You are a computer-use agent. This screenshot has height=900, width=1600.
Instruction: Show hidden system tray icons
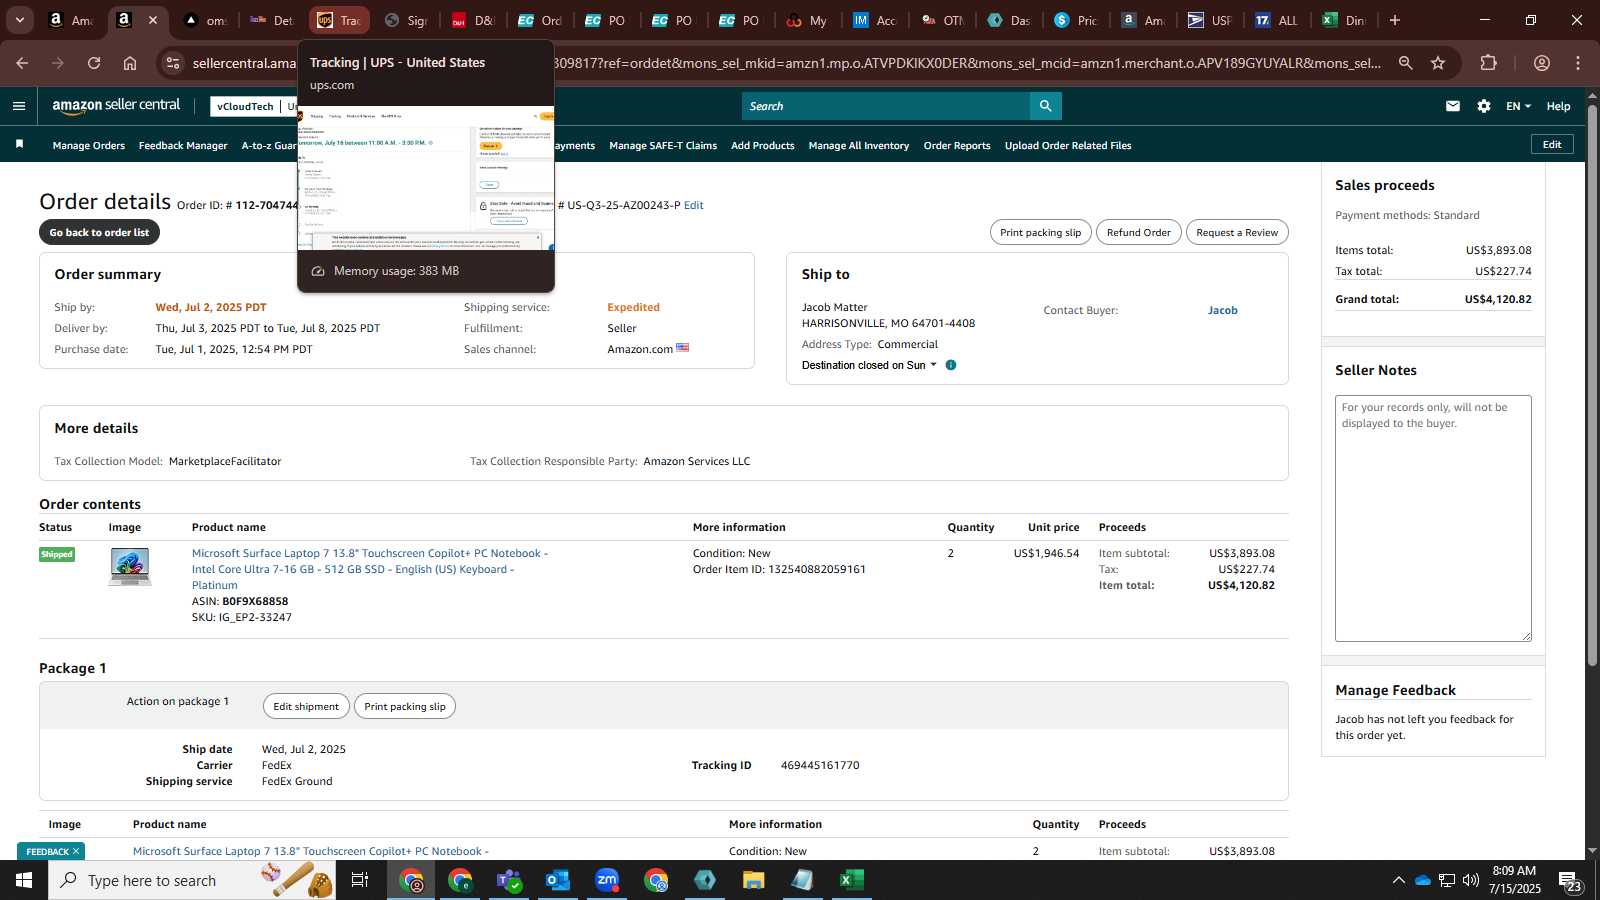[x=1398, y=880]
